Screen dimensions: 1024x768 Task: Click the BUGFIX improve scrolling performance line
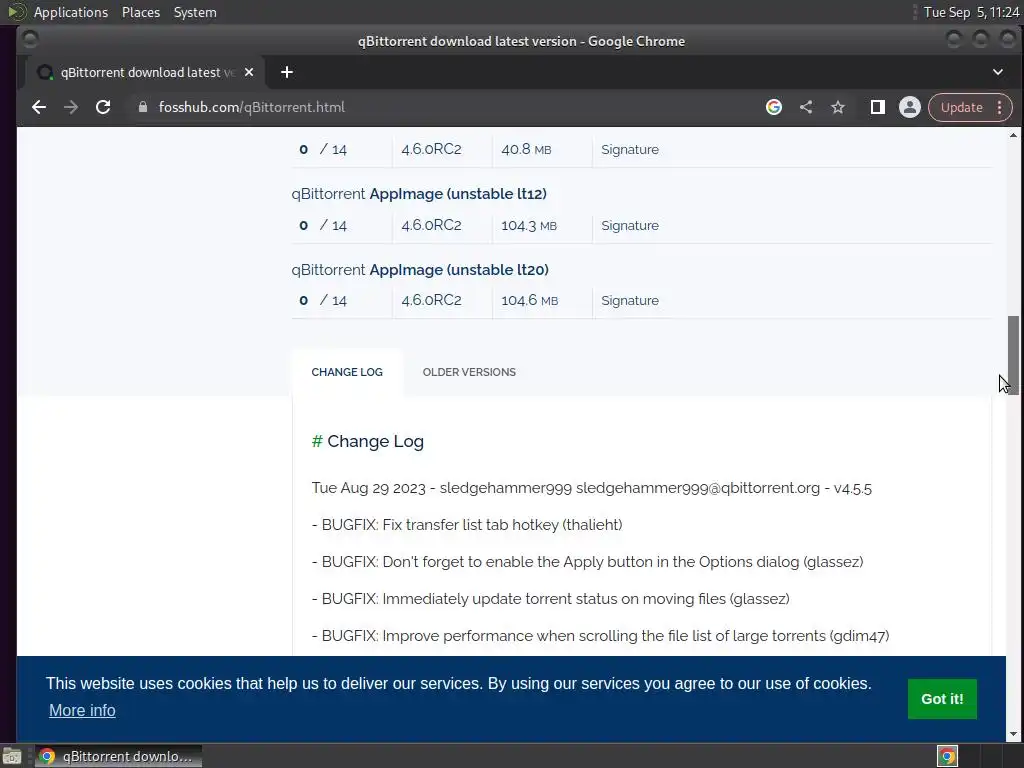click(x=600, y=636)
